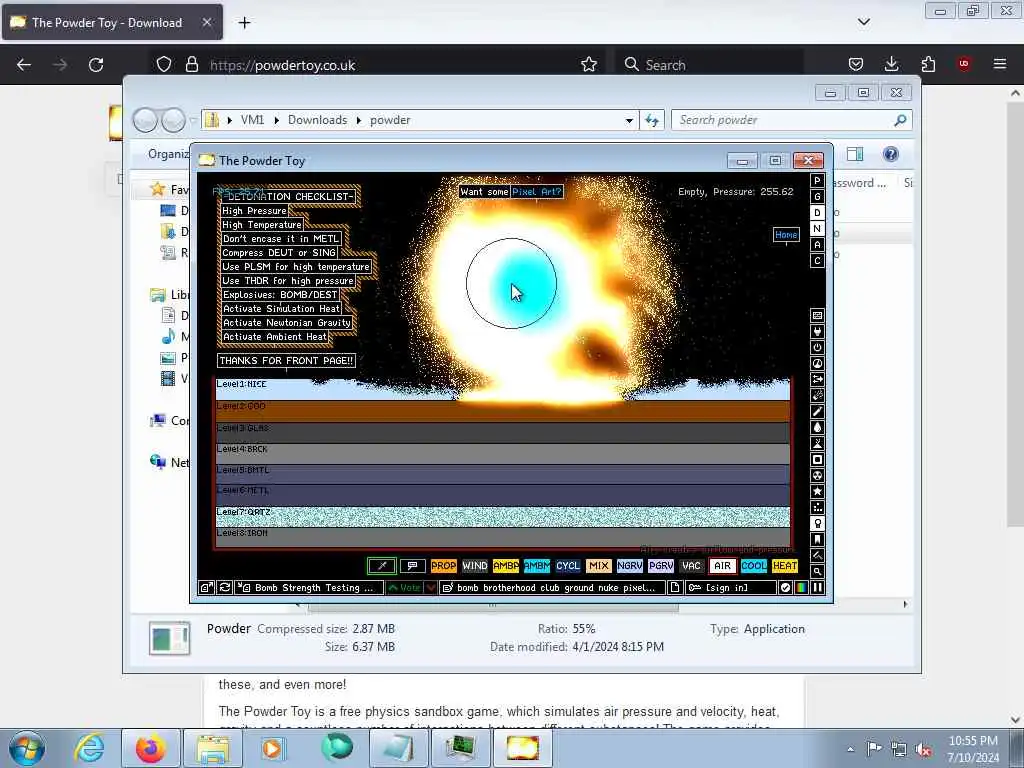Open the Explosives category icon
This screenshot has width=1024, height=768.
click(x=817, y=396)
